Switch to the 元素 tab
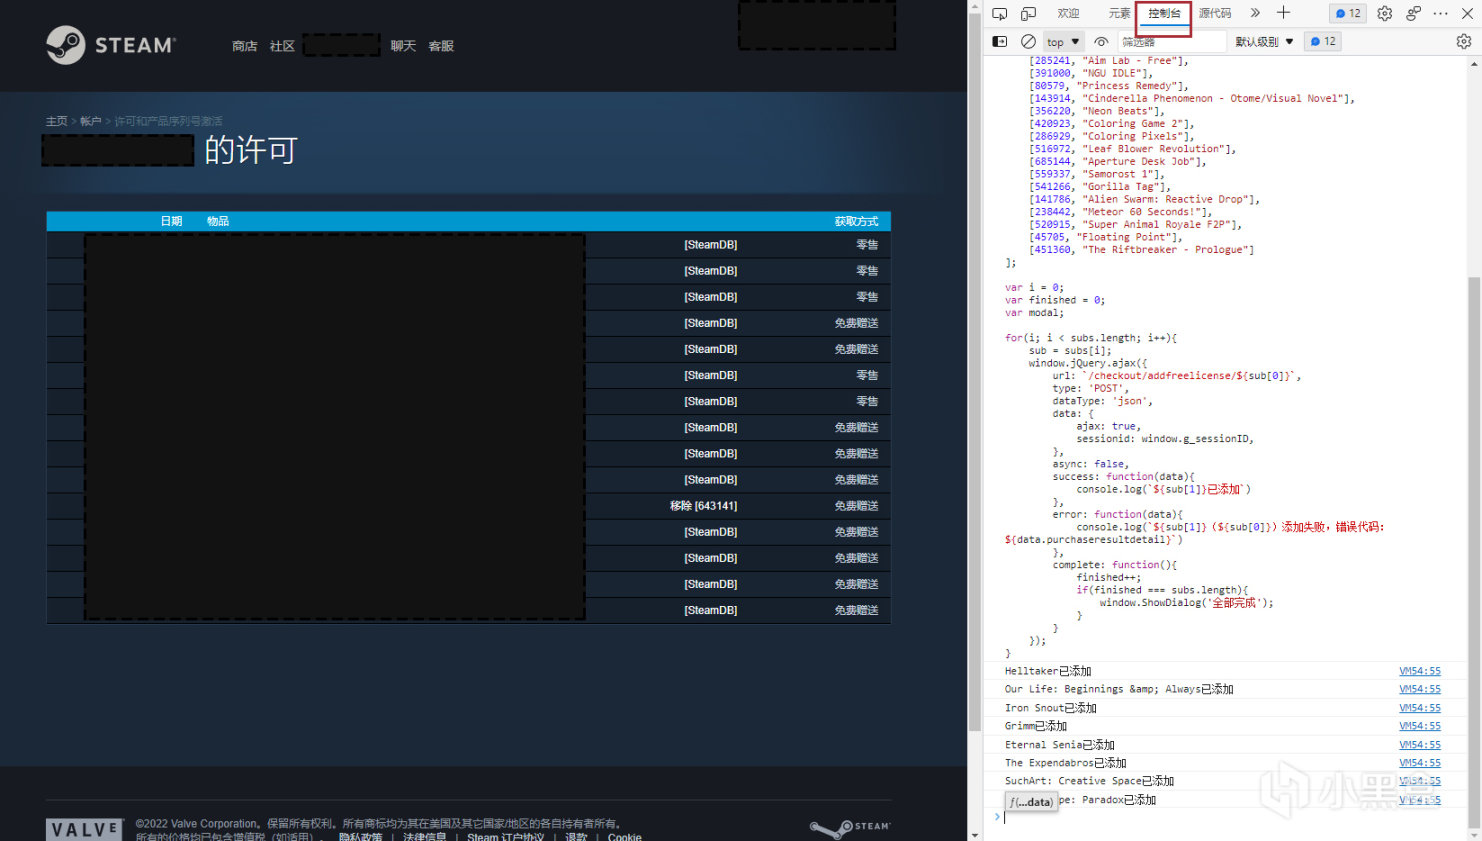This screenshot has width=1482, height=841. 1119,13
